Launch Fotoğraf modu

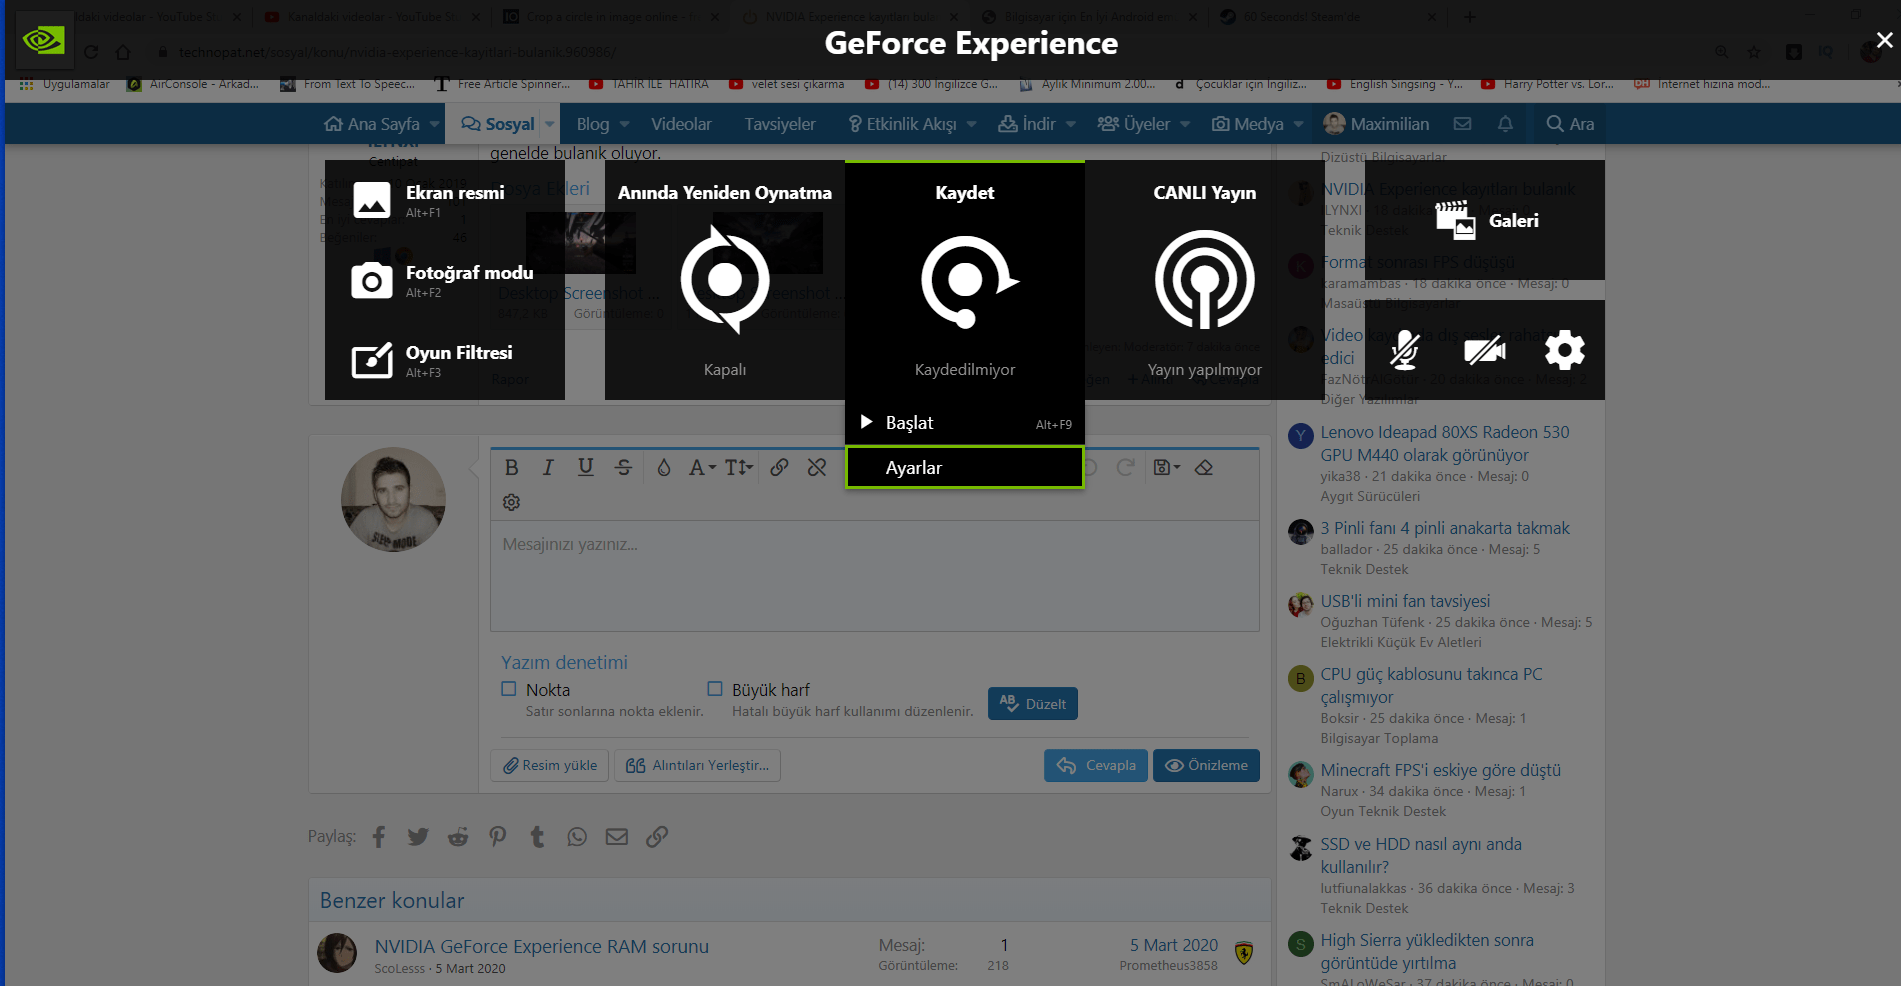pyautogui.click(x=445, y=280)
